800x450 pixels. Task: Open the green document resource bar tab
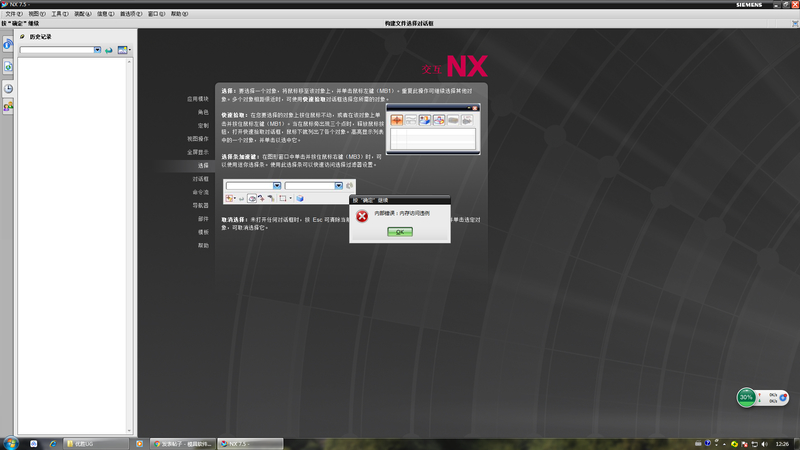pos(8,67)
